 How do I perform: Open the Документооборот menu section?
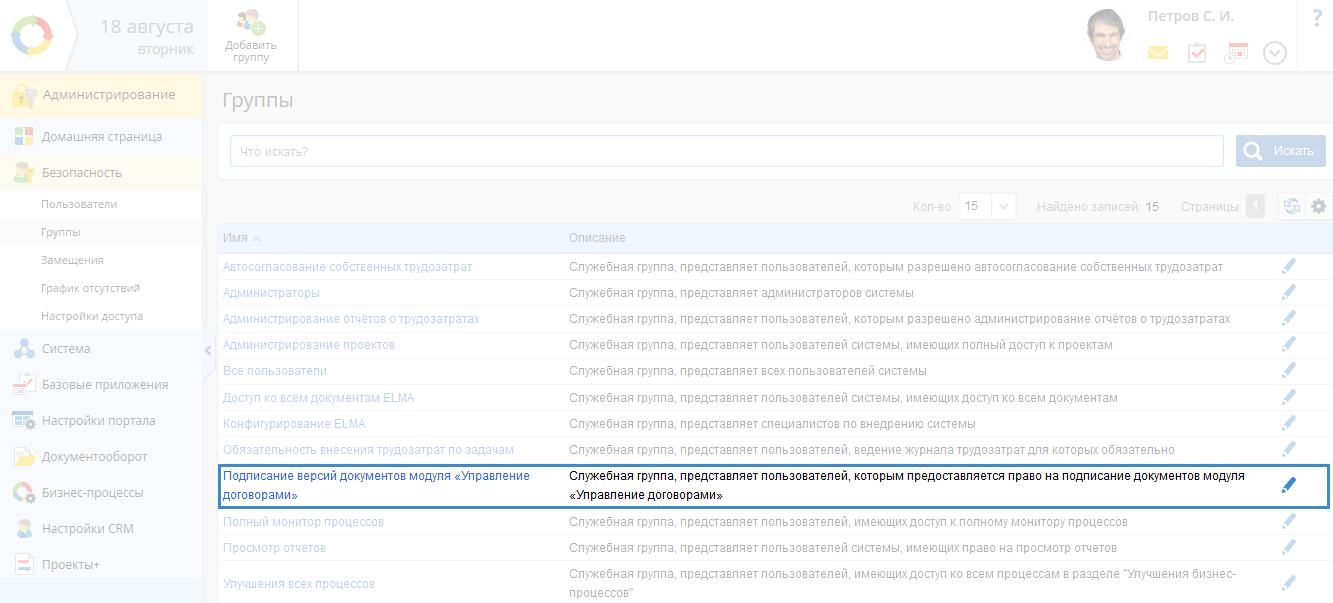94,457
